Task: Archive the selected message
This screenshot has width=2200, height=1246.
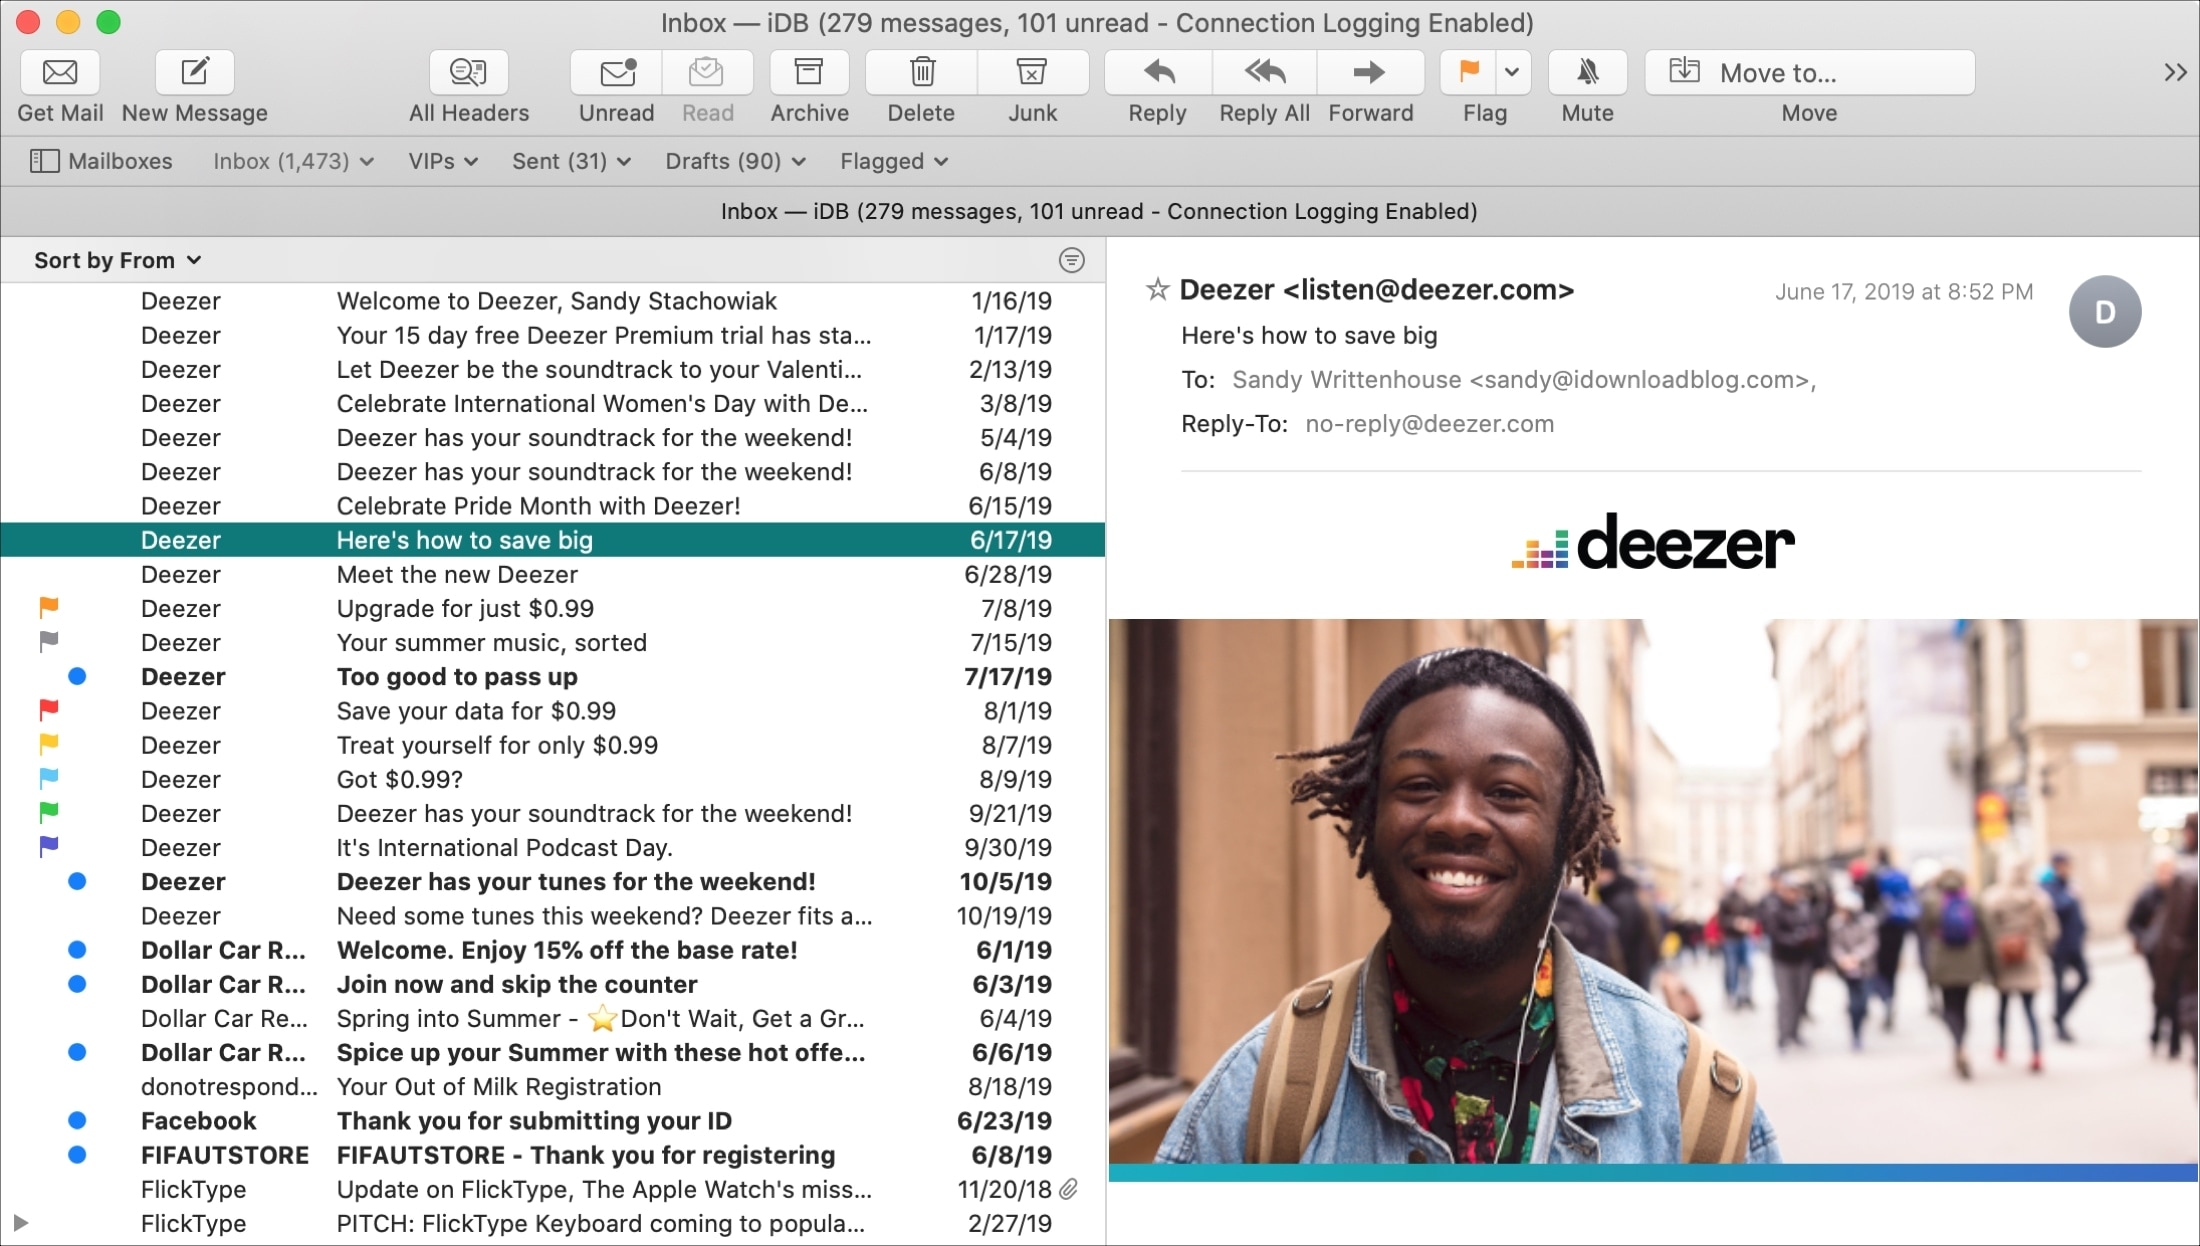Action: pyautogui.click(x=809, y=72)
